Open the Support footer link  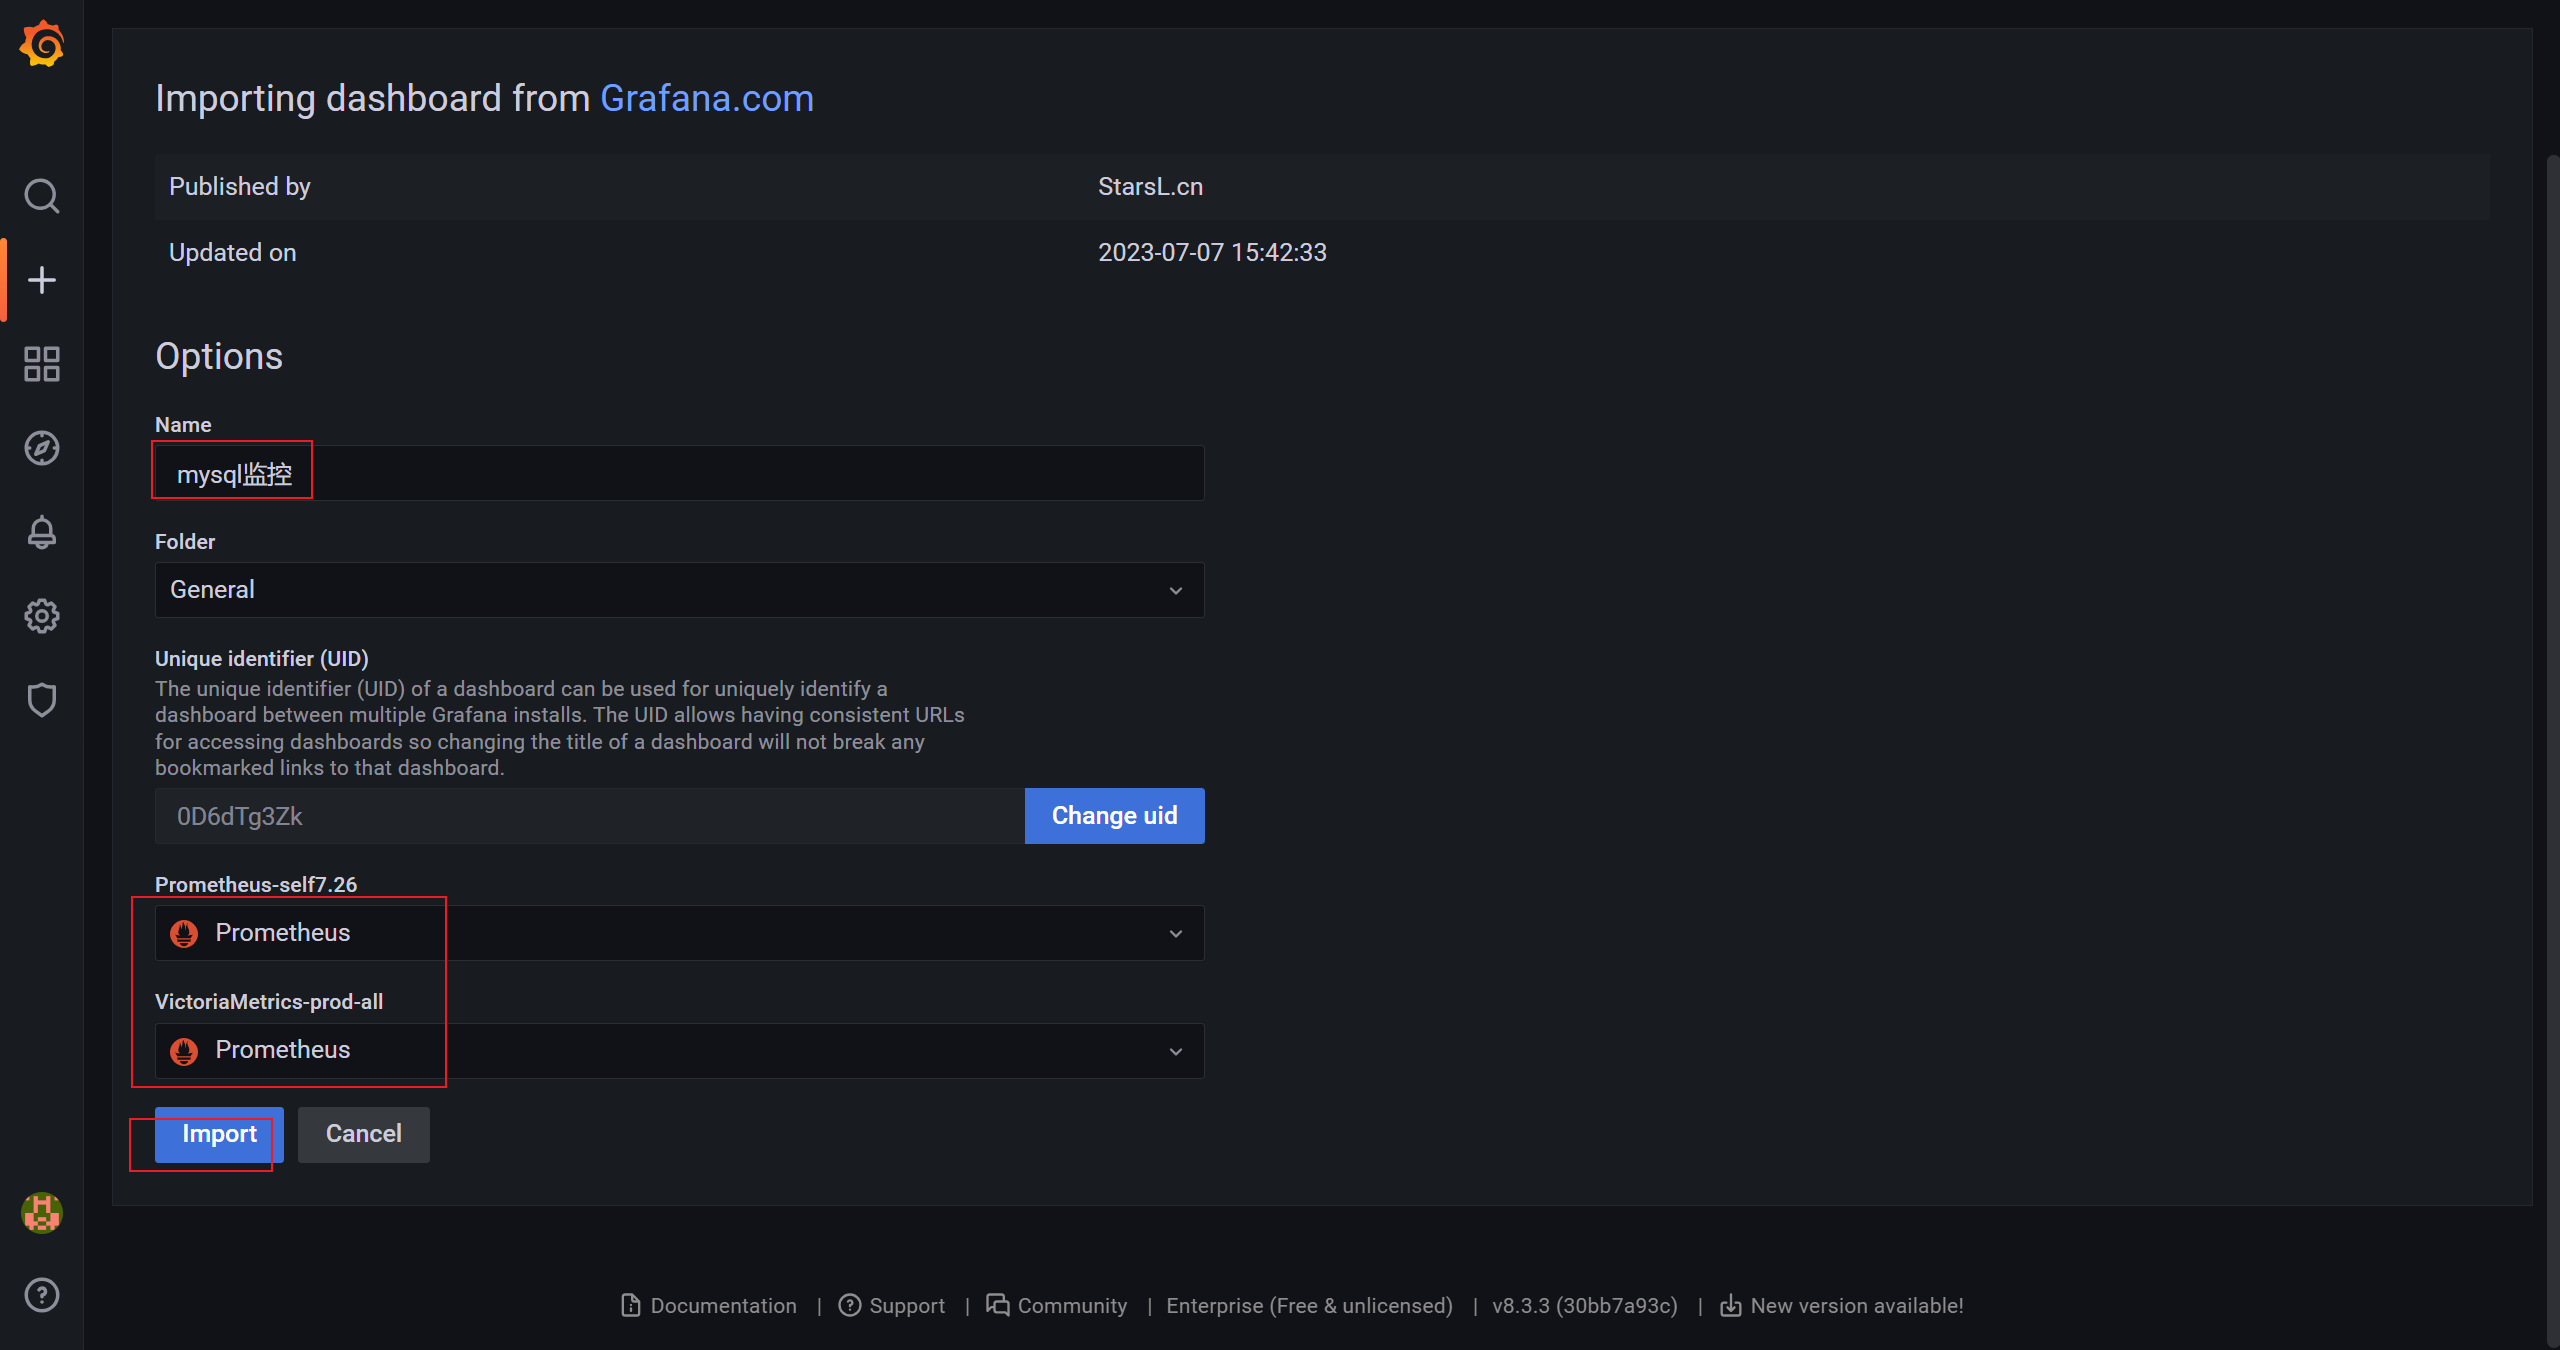(x=892, y=1305)
